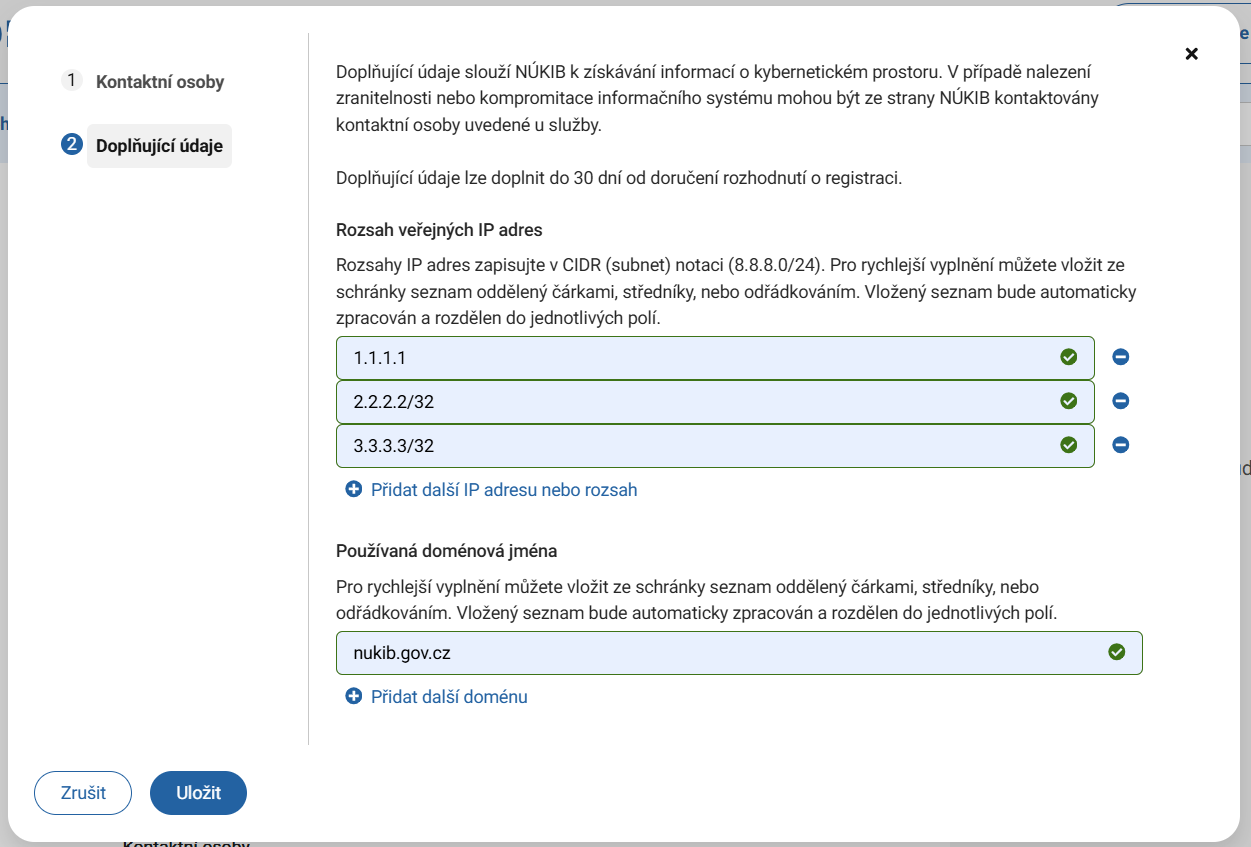Open link text Přidat další IP adresu nebo rozsah
Image resolution: width=1251 pixels, height=847 pixels.
tap(503, 490)
